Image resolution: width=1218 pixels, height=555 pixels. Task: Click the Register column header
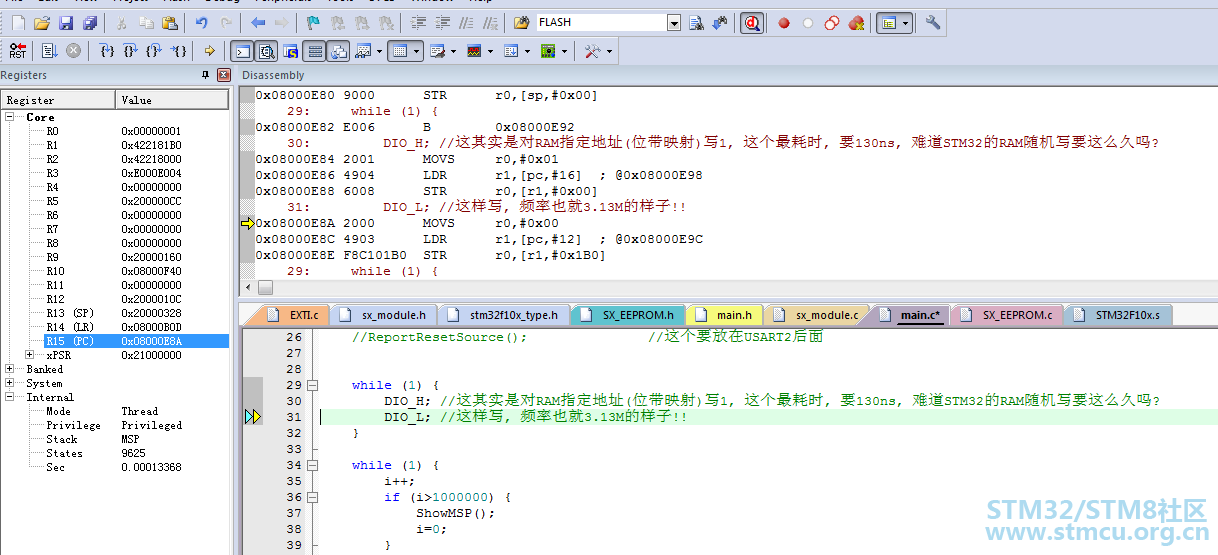click(59, 100)
